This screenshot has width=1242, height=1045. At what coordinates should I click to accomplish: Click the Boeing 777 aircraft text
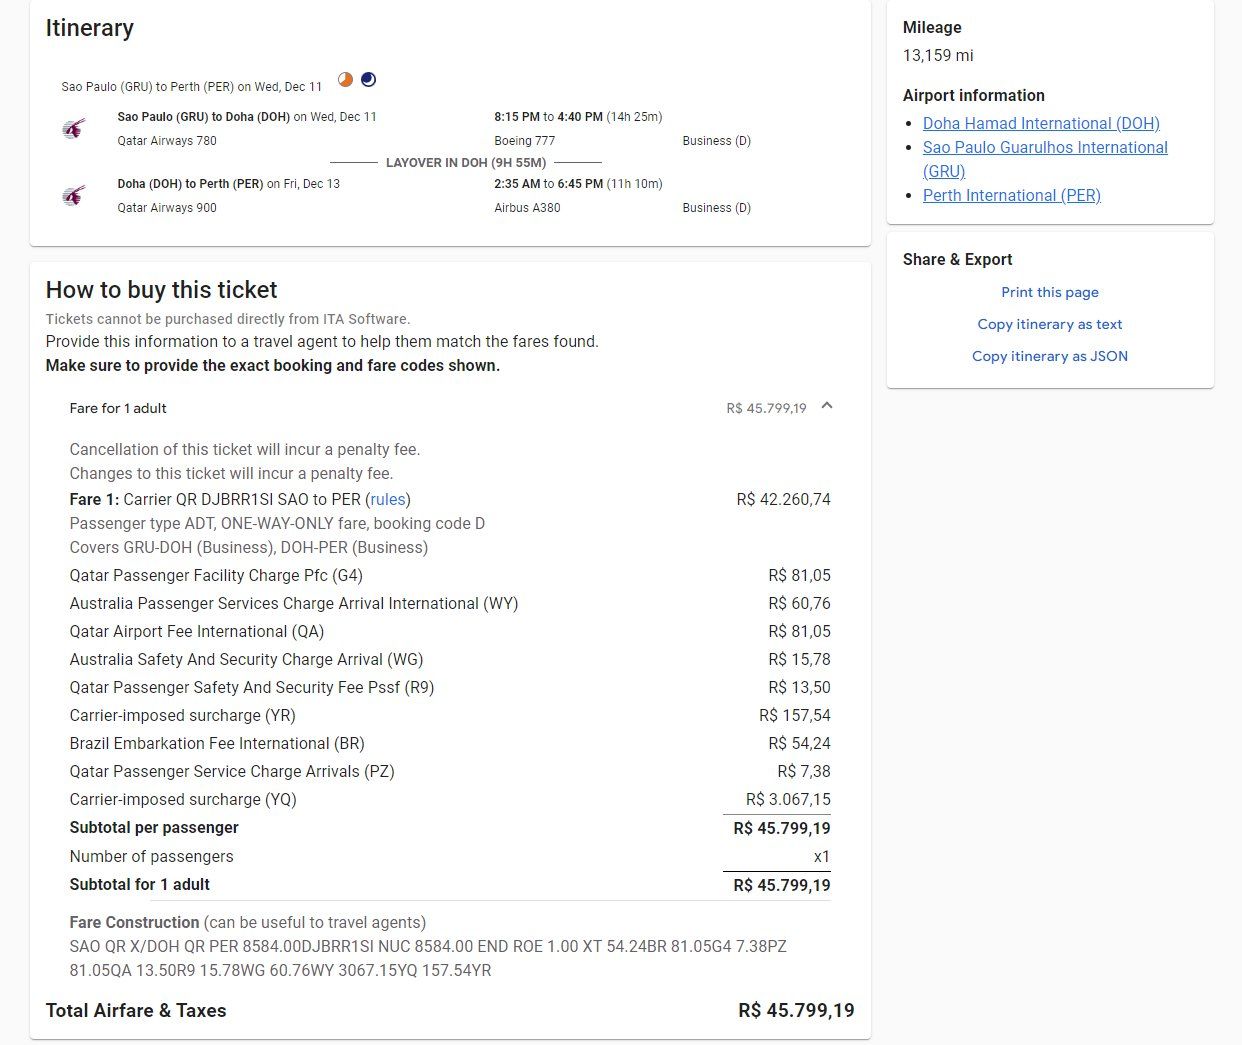524,141
